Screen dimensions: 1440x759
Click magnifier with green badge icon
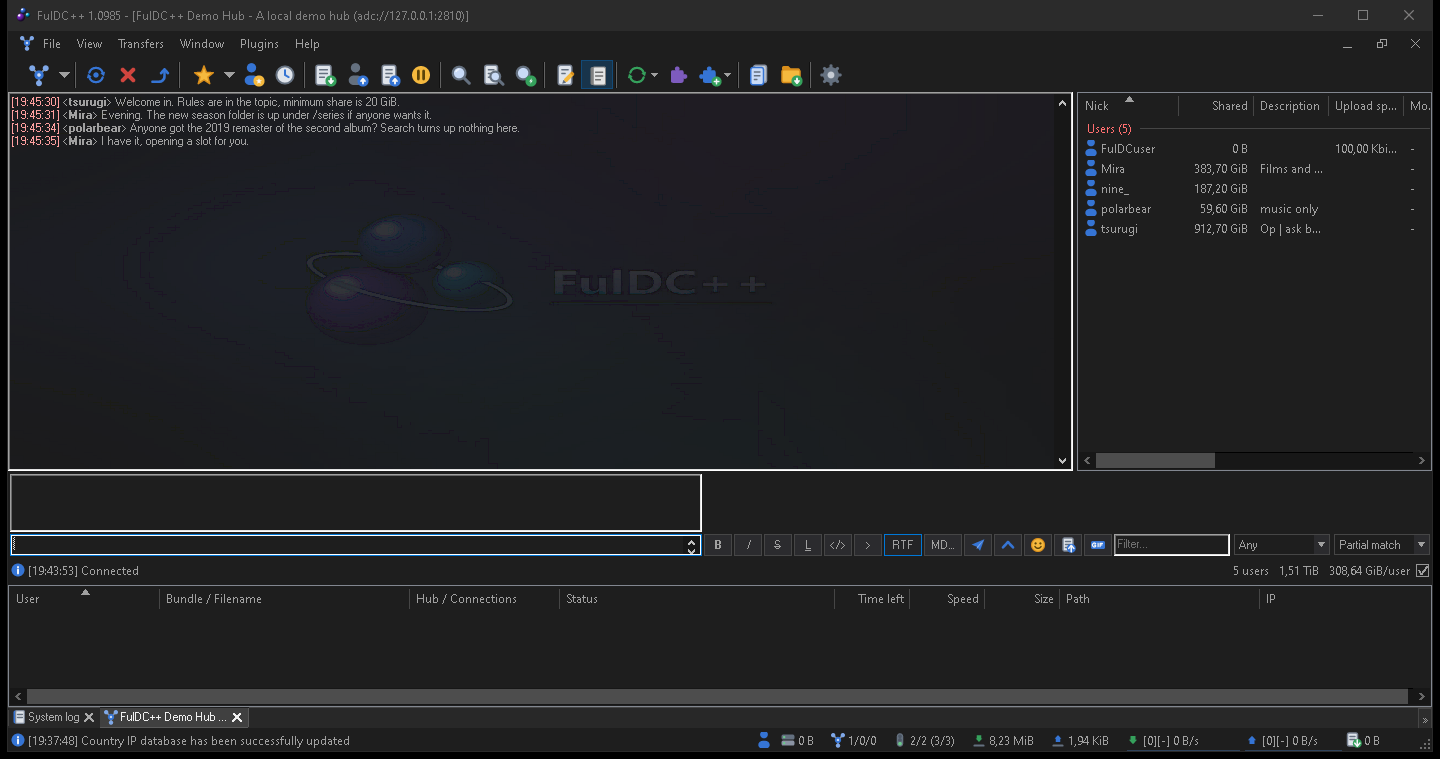(525, 75)
